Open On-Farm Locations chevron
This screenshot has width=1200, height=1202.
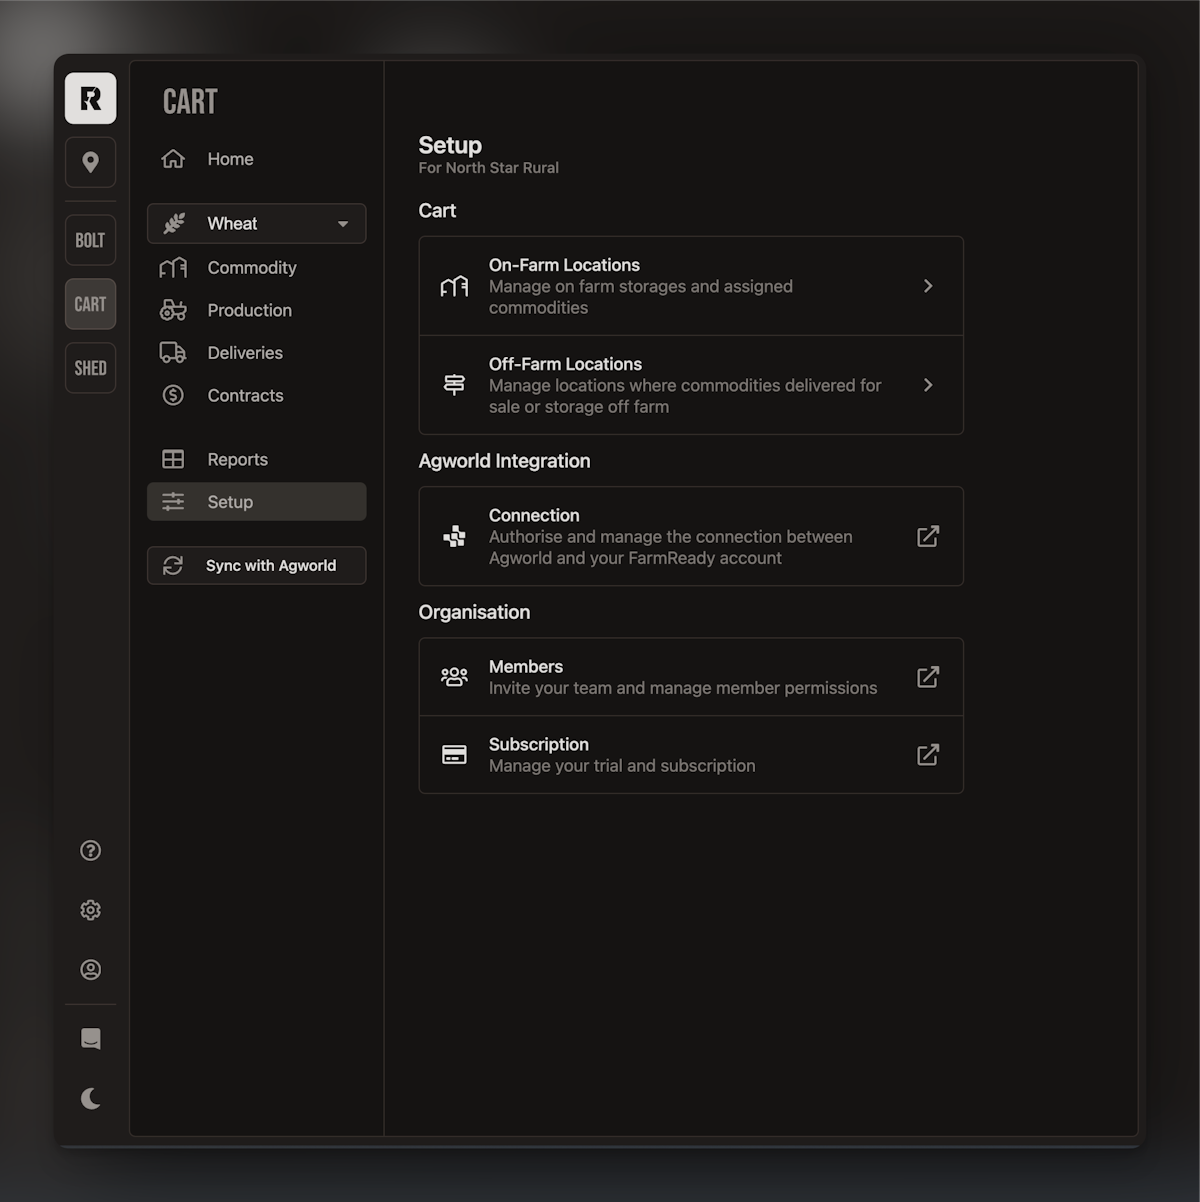pos(927,286)
